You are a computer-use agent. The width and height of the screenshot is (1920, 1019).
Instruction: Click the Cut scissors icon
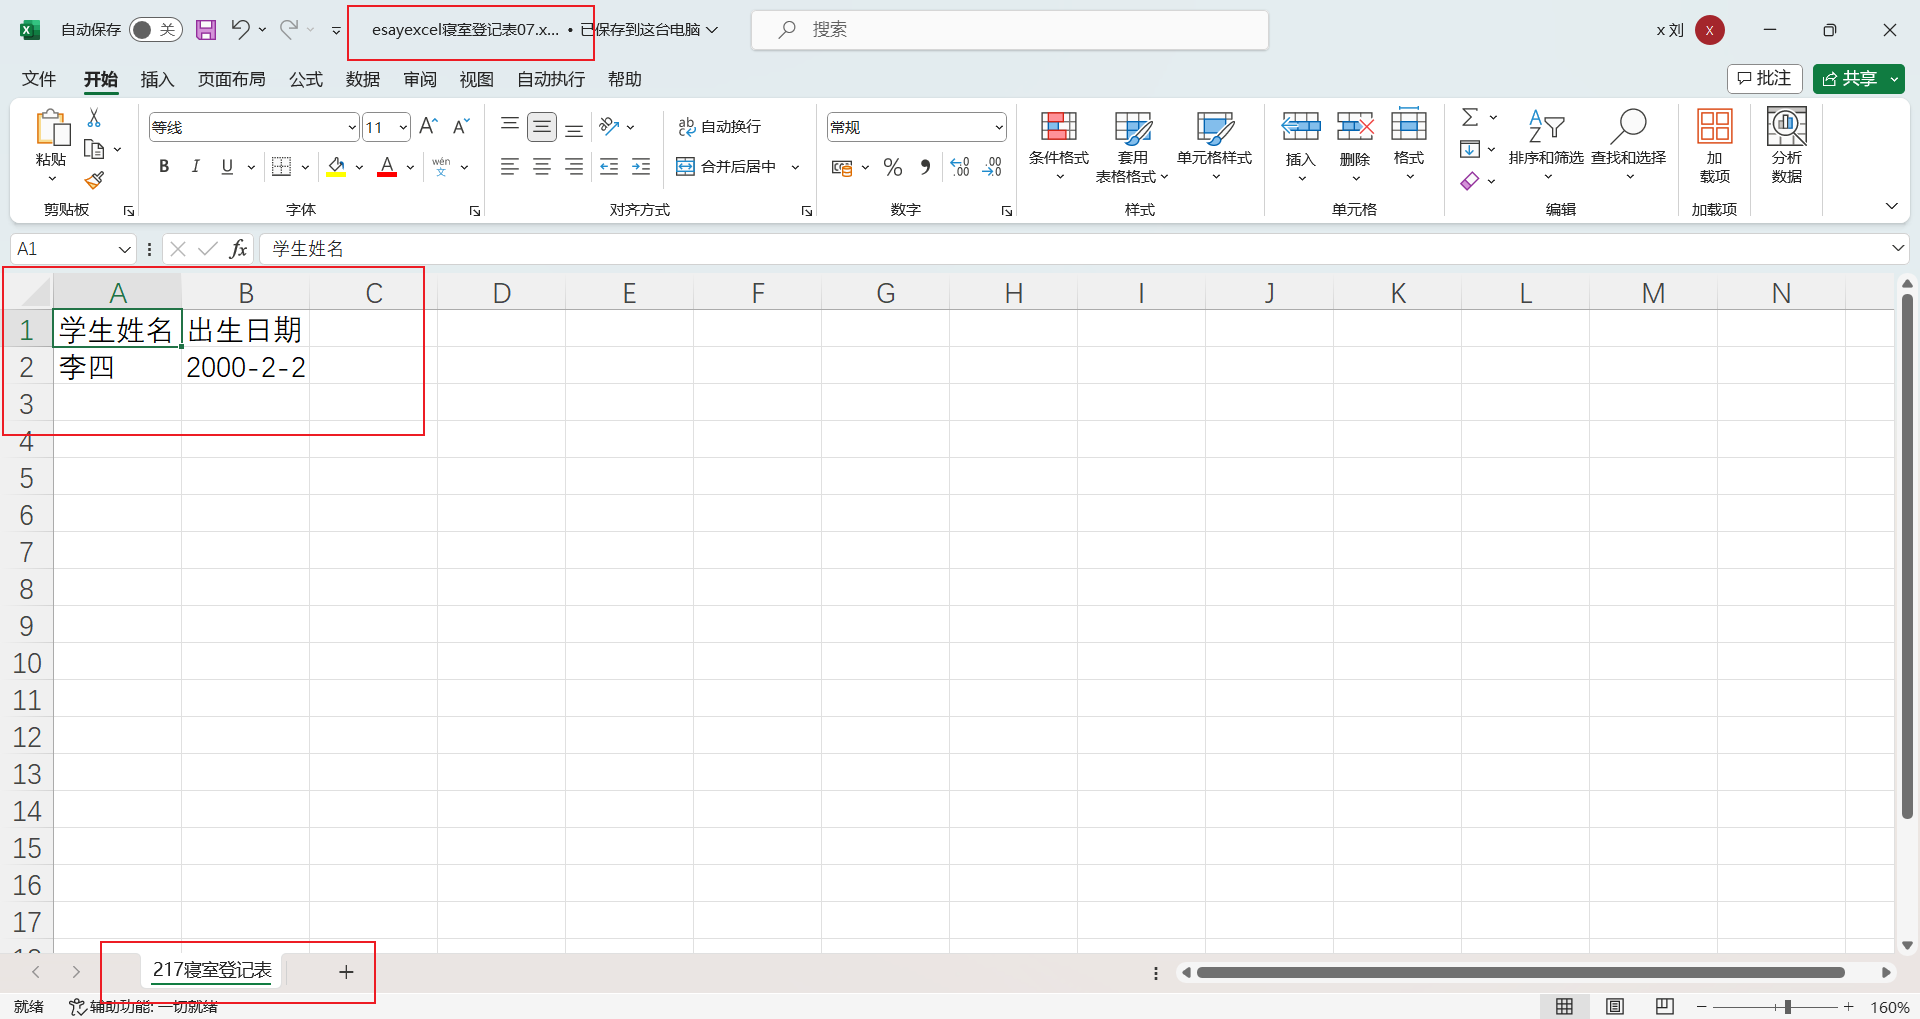click(x=94, y=118)
